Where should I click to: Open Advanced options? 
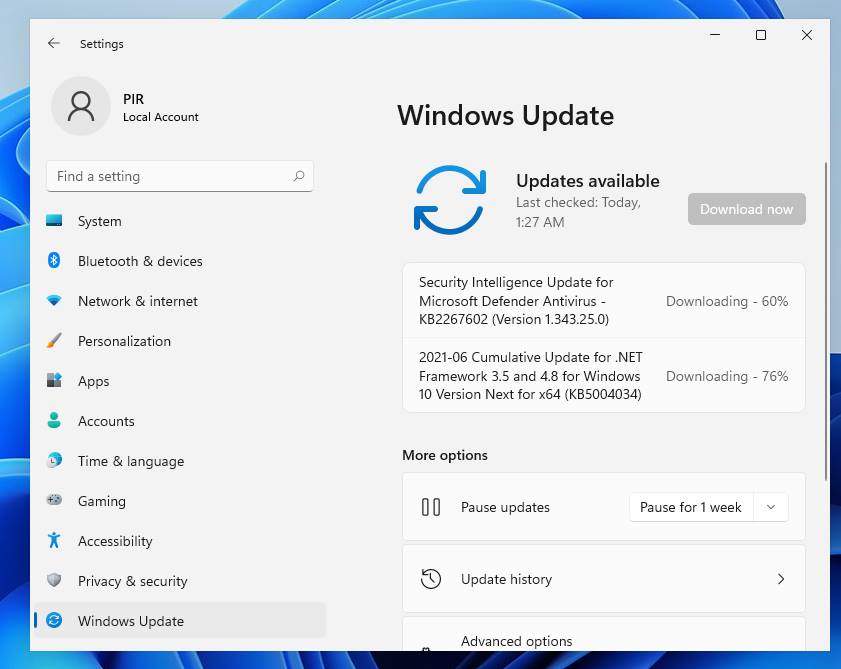pyautogui.click(x=603, y=636)
